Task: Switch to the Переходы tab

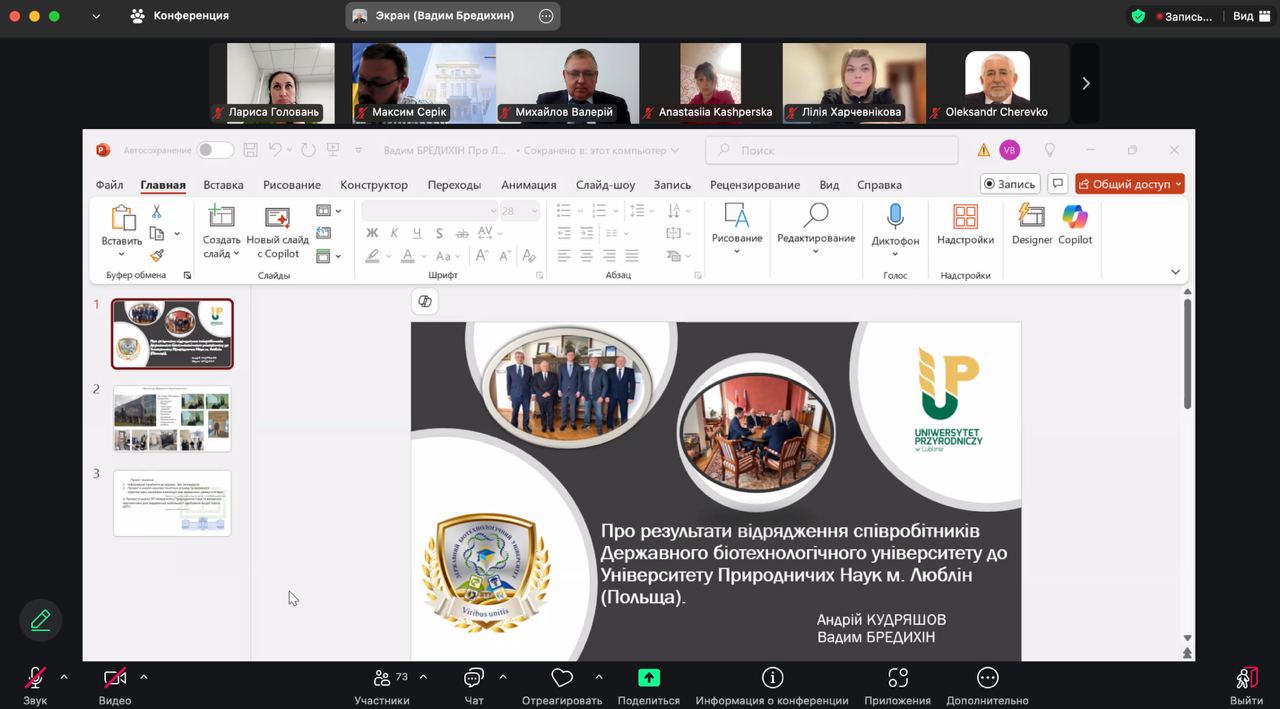Action: tap(454, 185)
